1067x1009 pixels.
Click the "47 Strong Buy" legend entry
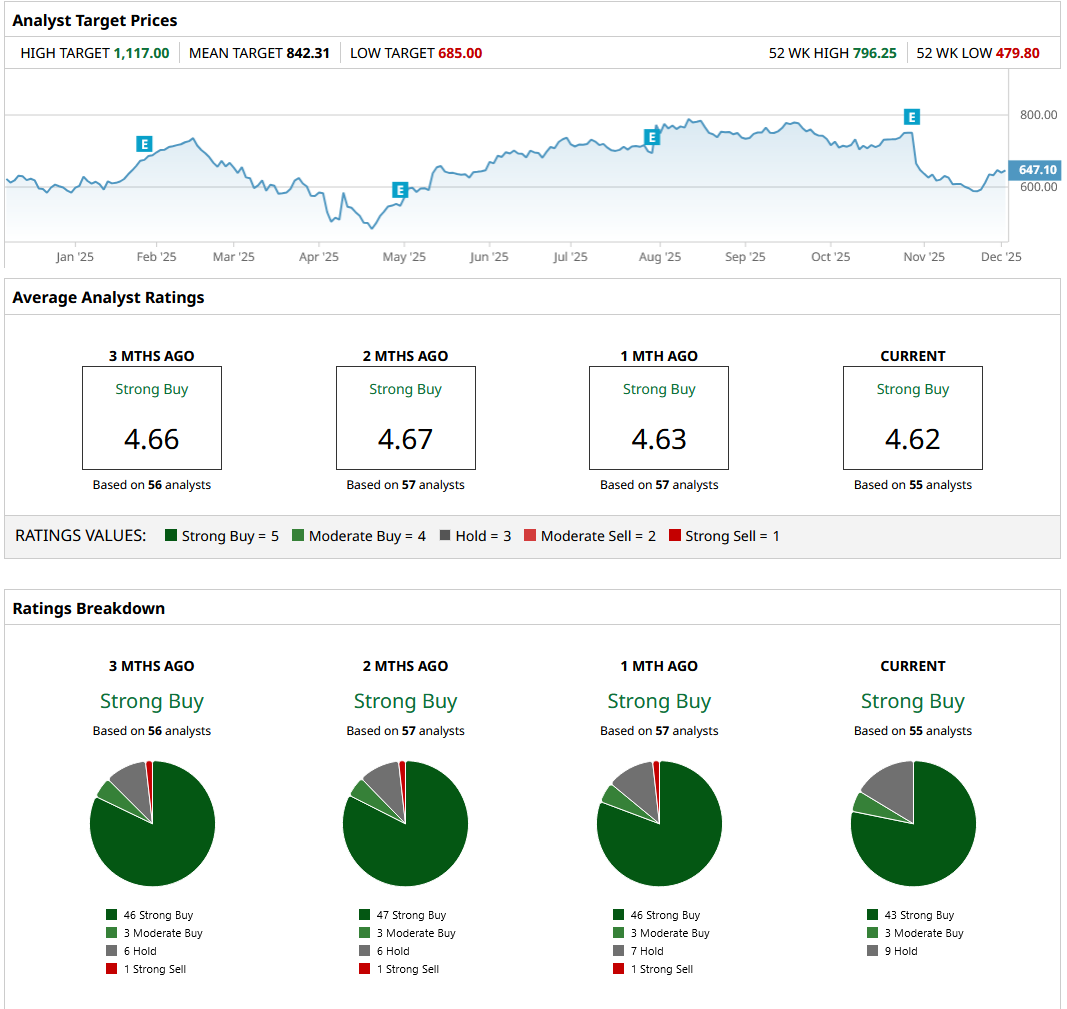[x=412, y=915]
